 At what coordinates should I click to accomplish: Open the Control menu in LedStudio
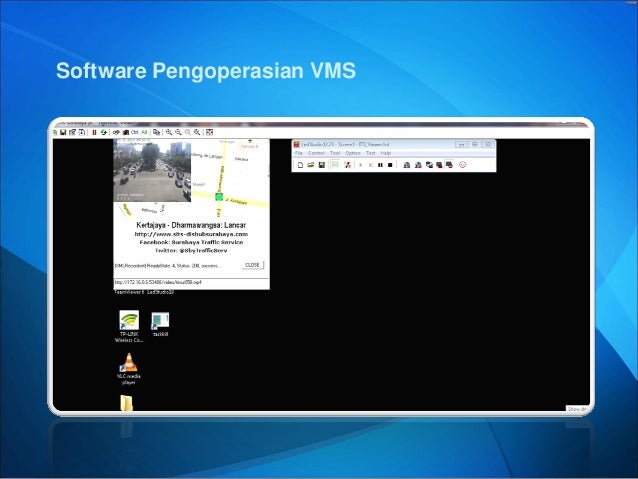click(317, 153)
